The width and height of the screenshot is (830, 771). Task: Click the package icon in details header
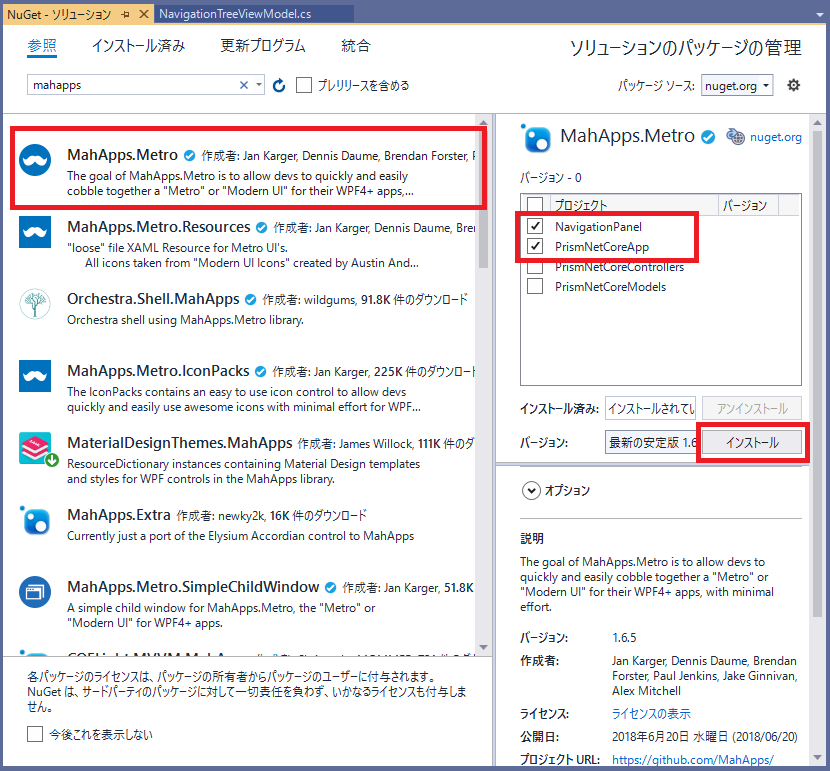pyautogui.click(x=536, y=138)
